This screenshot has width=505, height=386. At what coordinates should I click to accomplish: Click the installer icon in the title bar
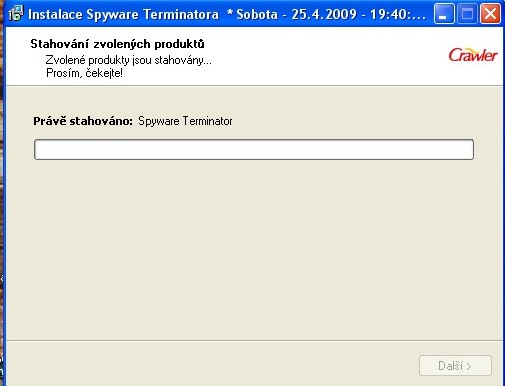pos(16,14)
